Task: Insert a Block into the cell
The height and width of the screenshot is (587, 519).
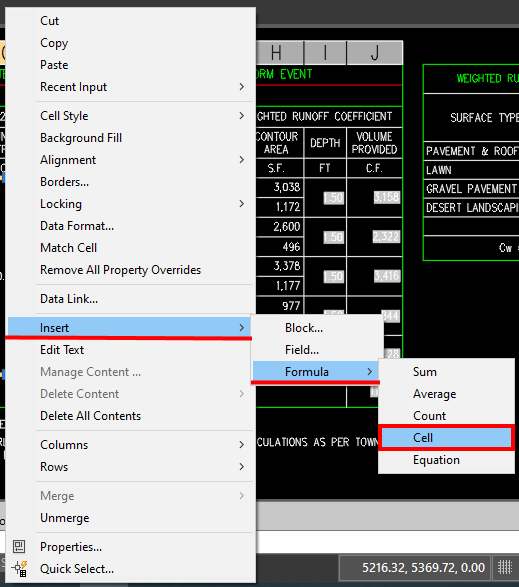Action: tap(317, 328)
